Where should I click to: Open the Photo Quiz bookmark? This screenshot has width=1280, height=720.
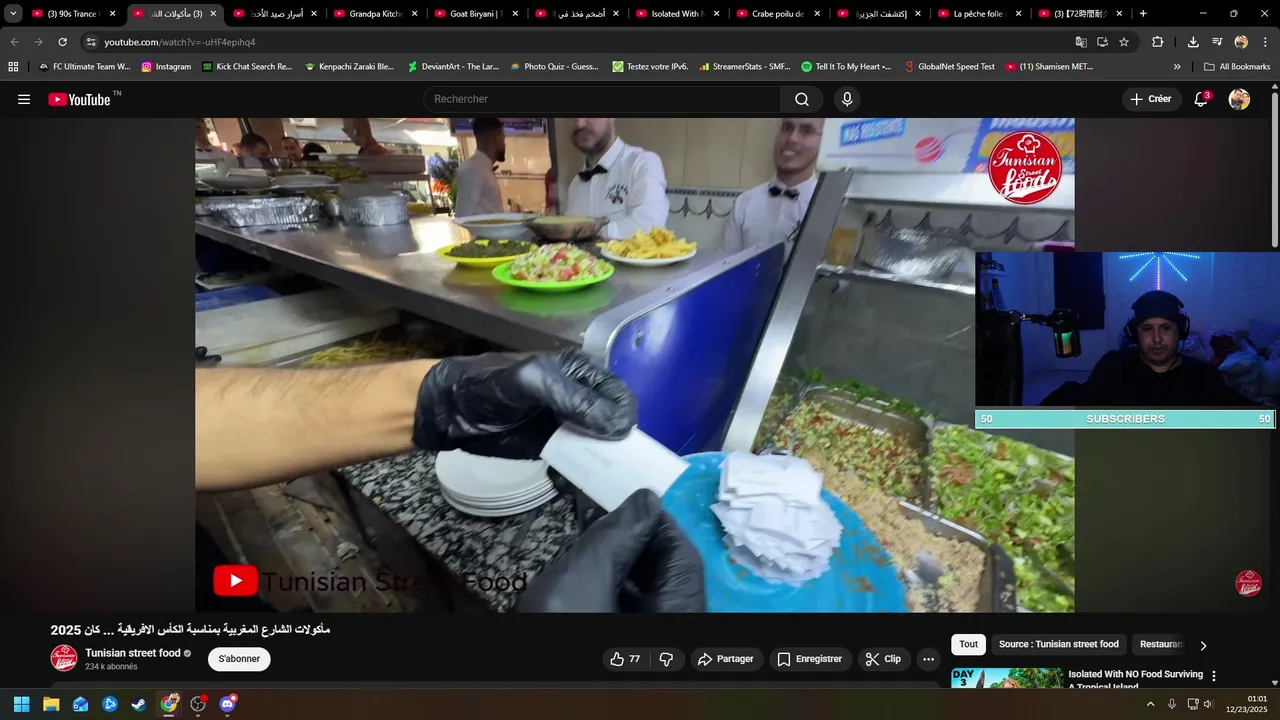[x=554, y=67]
